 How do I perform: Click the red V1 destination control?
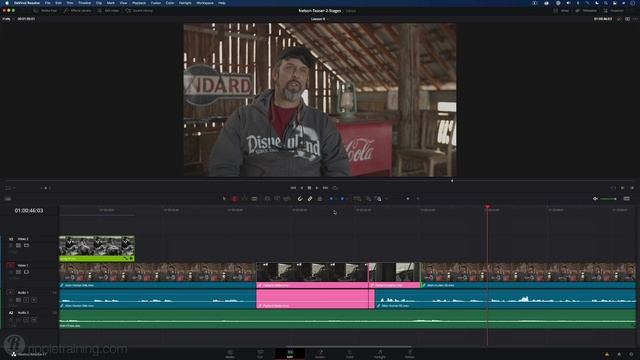pyautogui.click(x=11, y=265)
